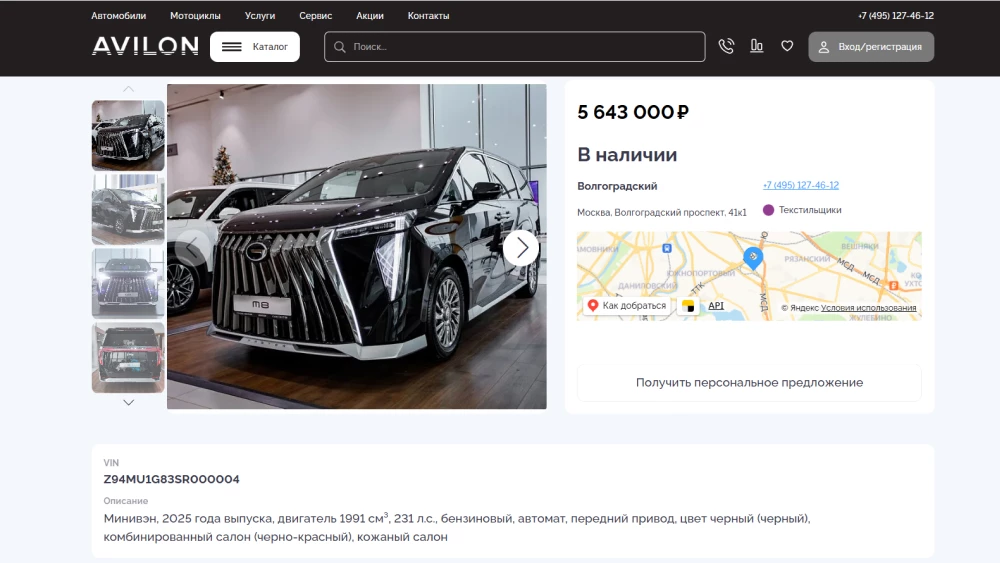Click hamburger icon inside Каталог button
Image resolution: width=1000 pixels, height=563 pixels.
pos(232,47)
